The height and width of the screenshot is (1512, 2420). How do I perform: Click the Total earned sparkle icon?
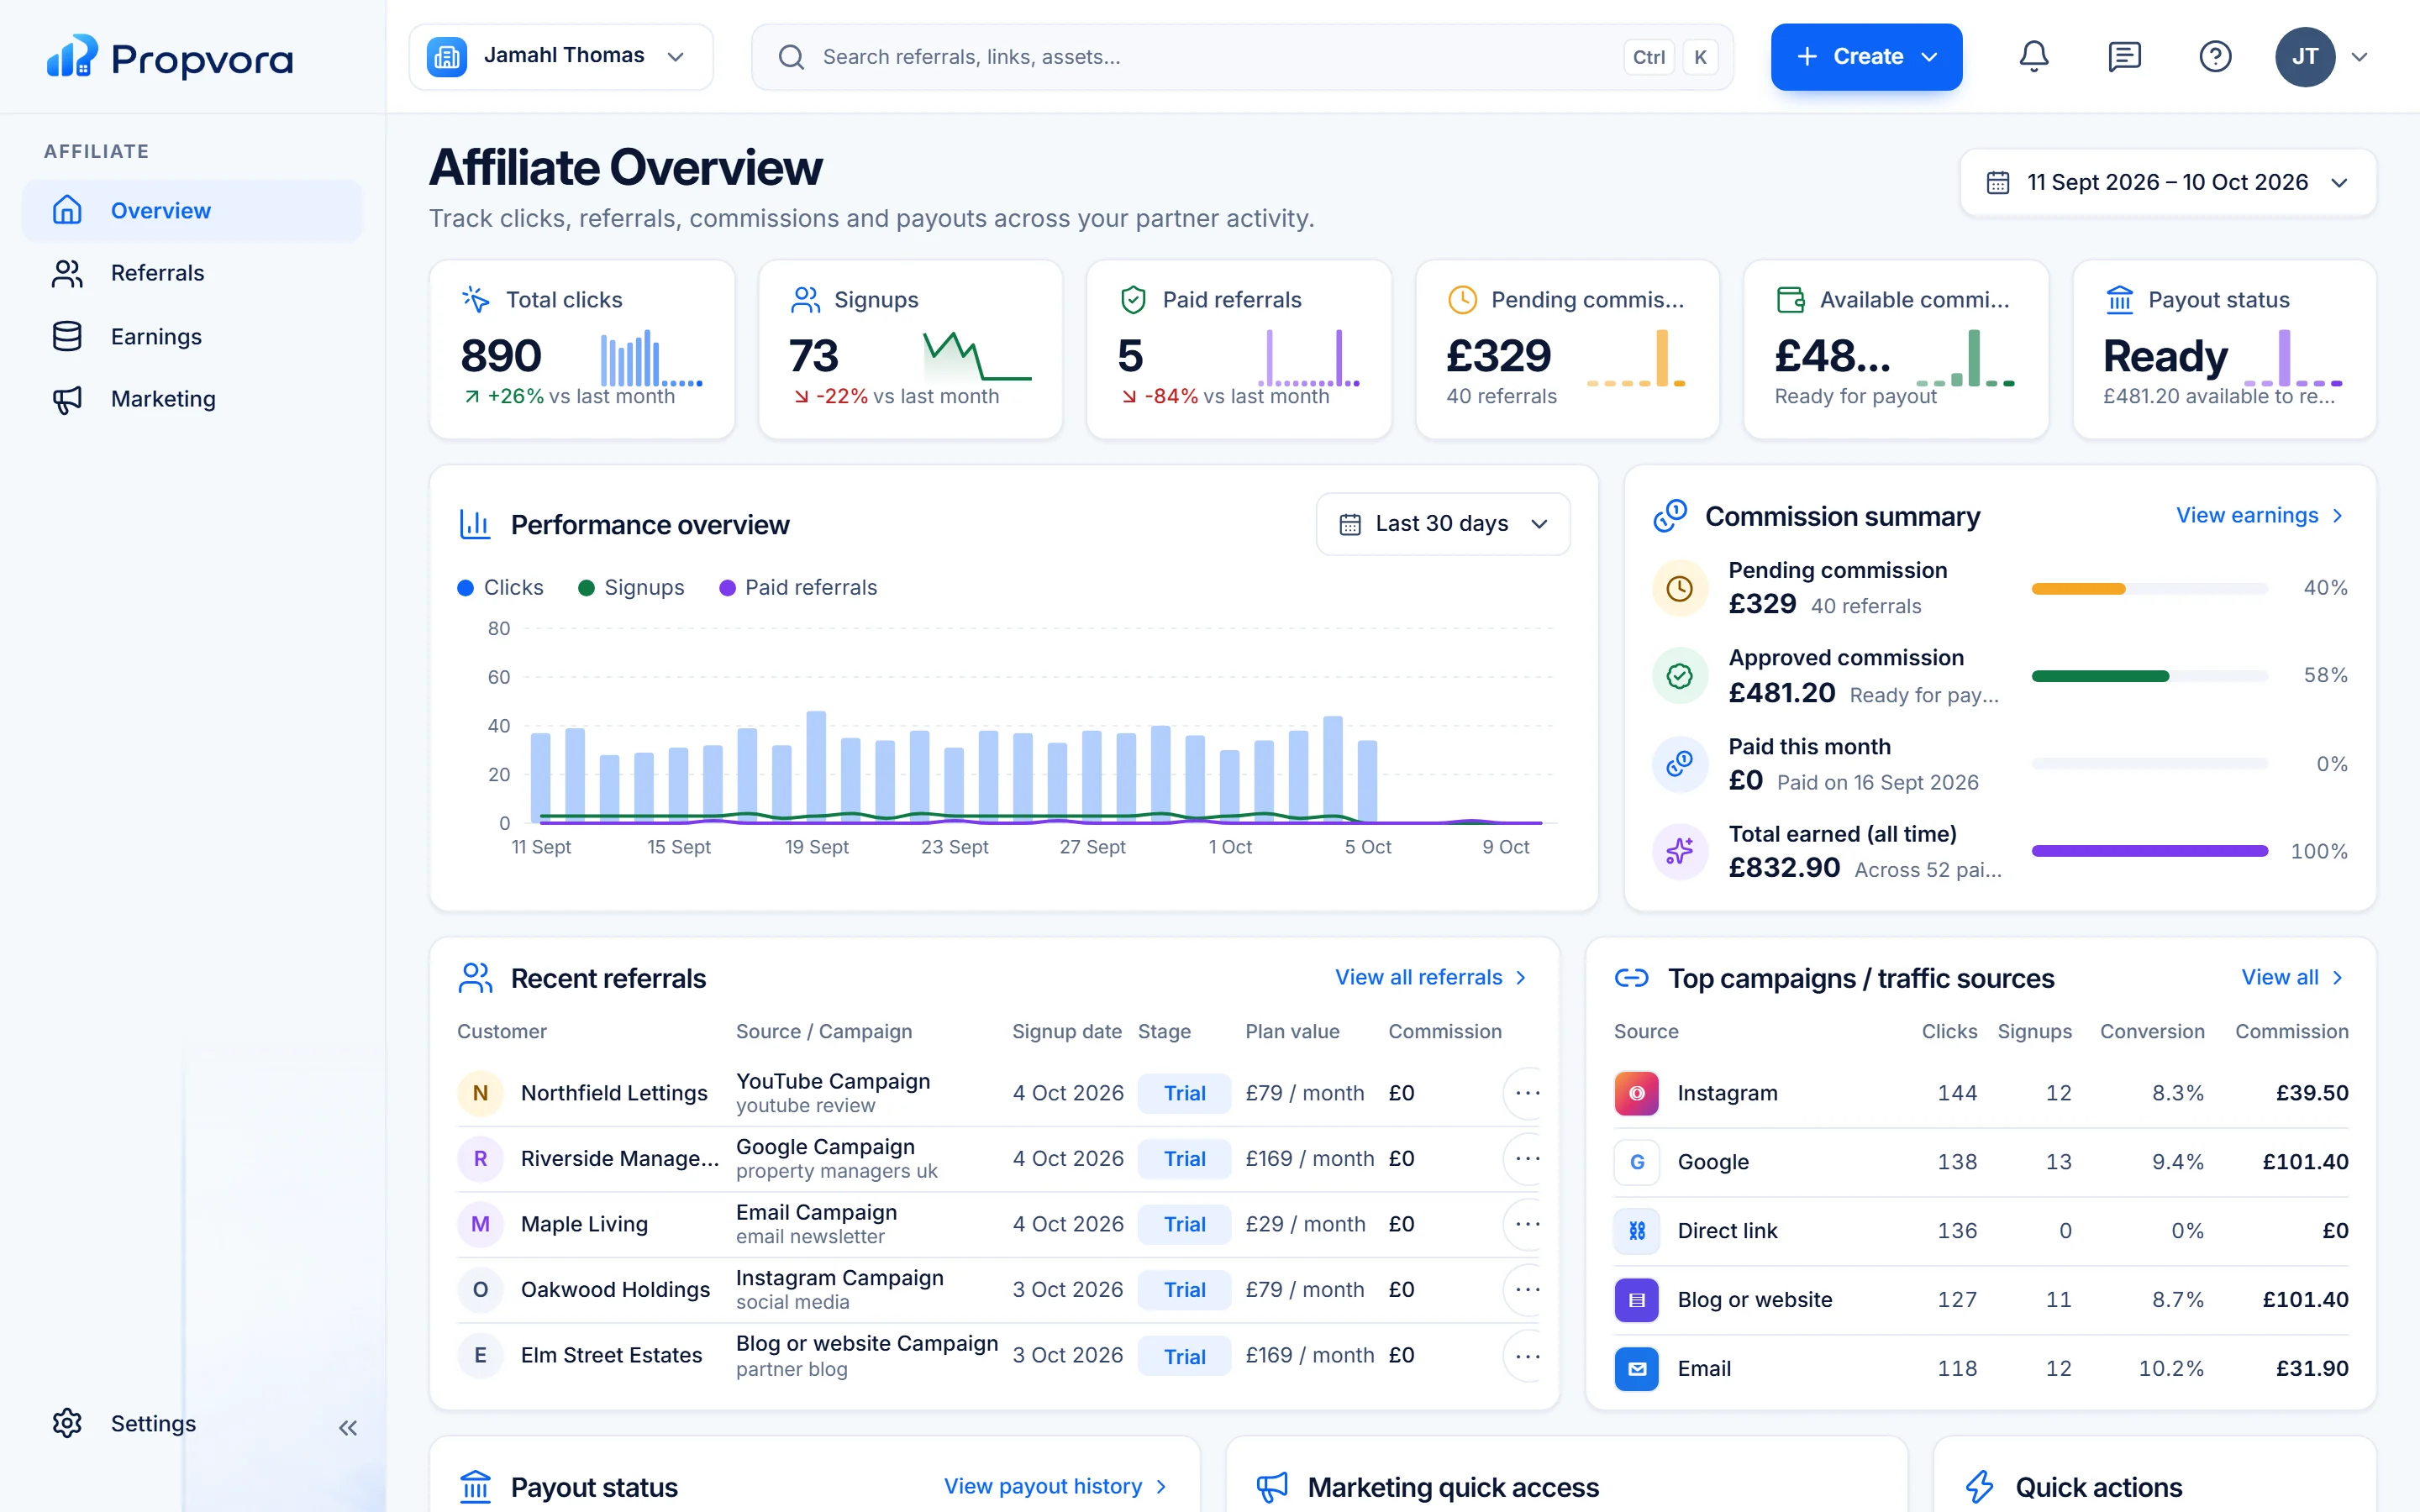coord(1680,851)
